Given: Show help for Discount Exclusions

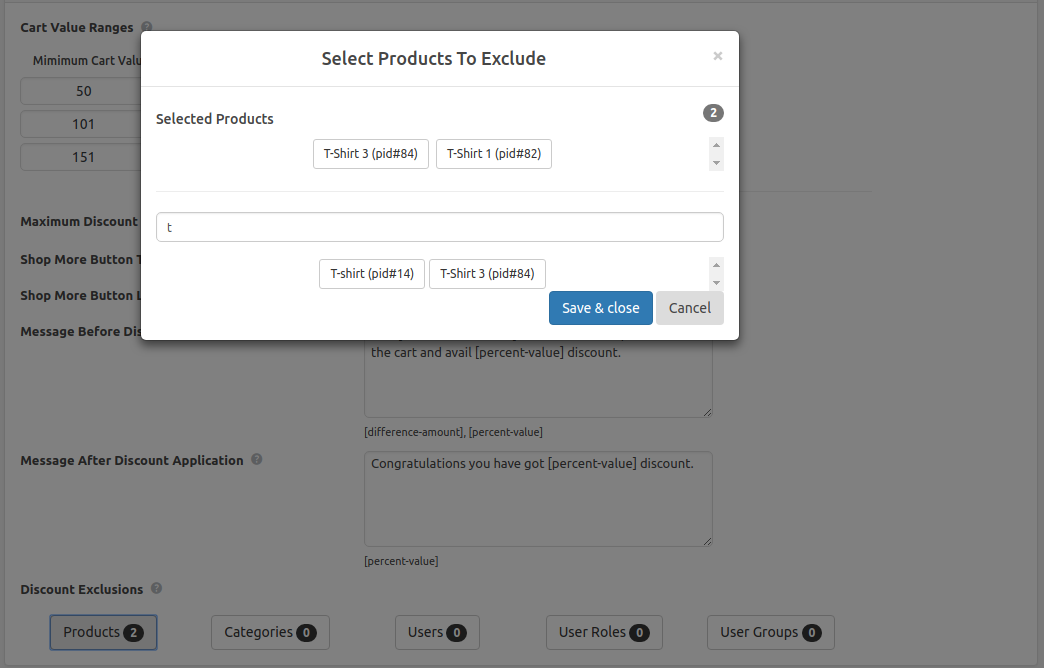Looking at the screenshot, I should tap(157, 589).
